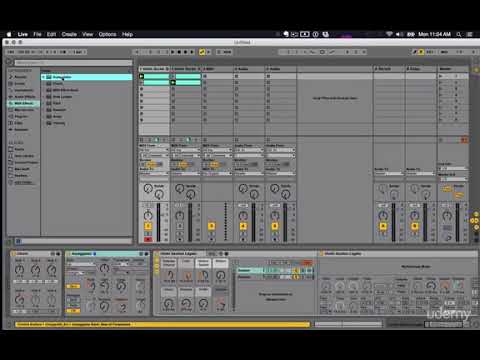Enable MIDI Map mode switch
The image size is (480, 360).
point(445,52)
